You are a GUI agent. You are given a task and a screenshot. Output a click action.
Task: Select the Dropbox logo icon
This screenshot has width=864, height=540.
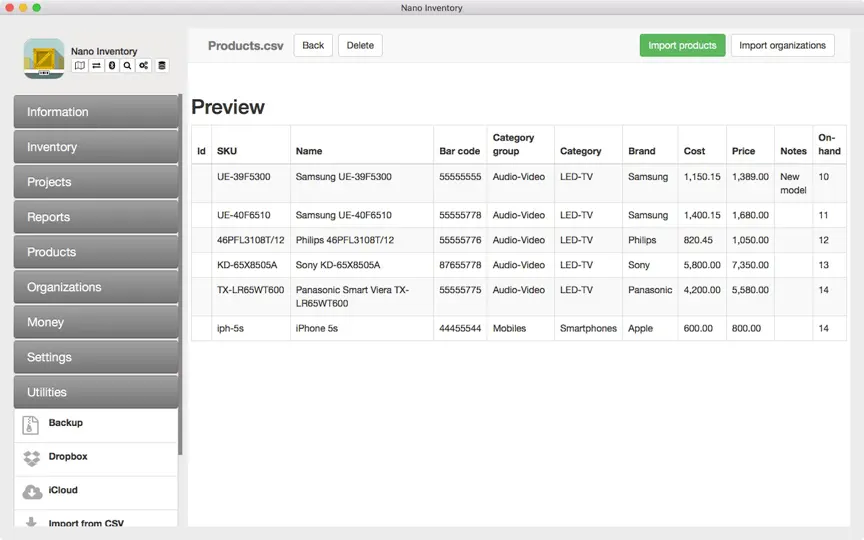(32, 458)
